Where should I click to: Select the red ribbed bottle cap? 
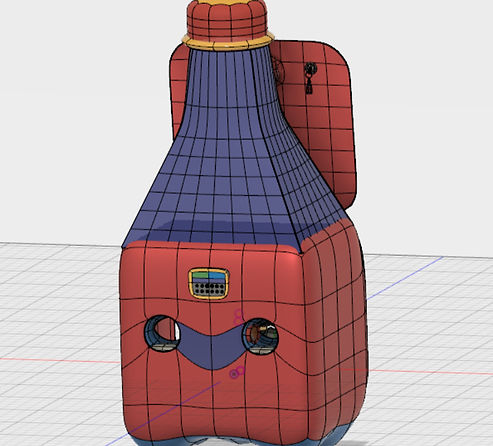click(228, 22)
